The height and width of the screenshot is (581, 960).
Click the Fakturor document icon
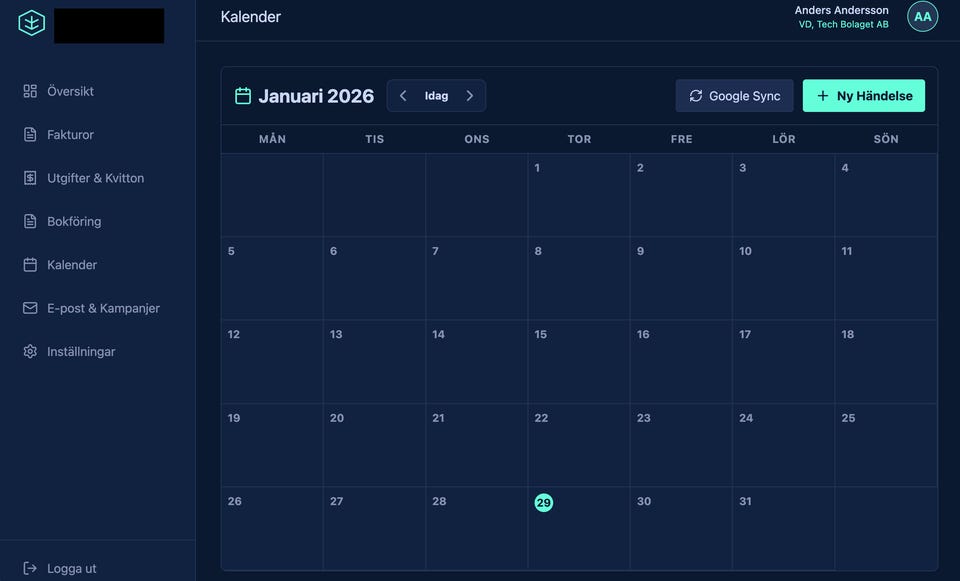pos(30,134)
